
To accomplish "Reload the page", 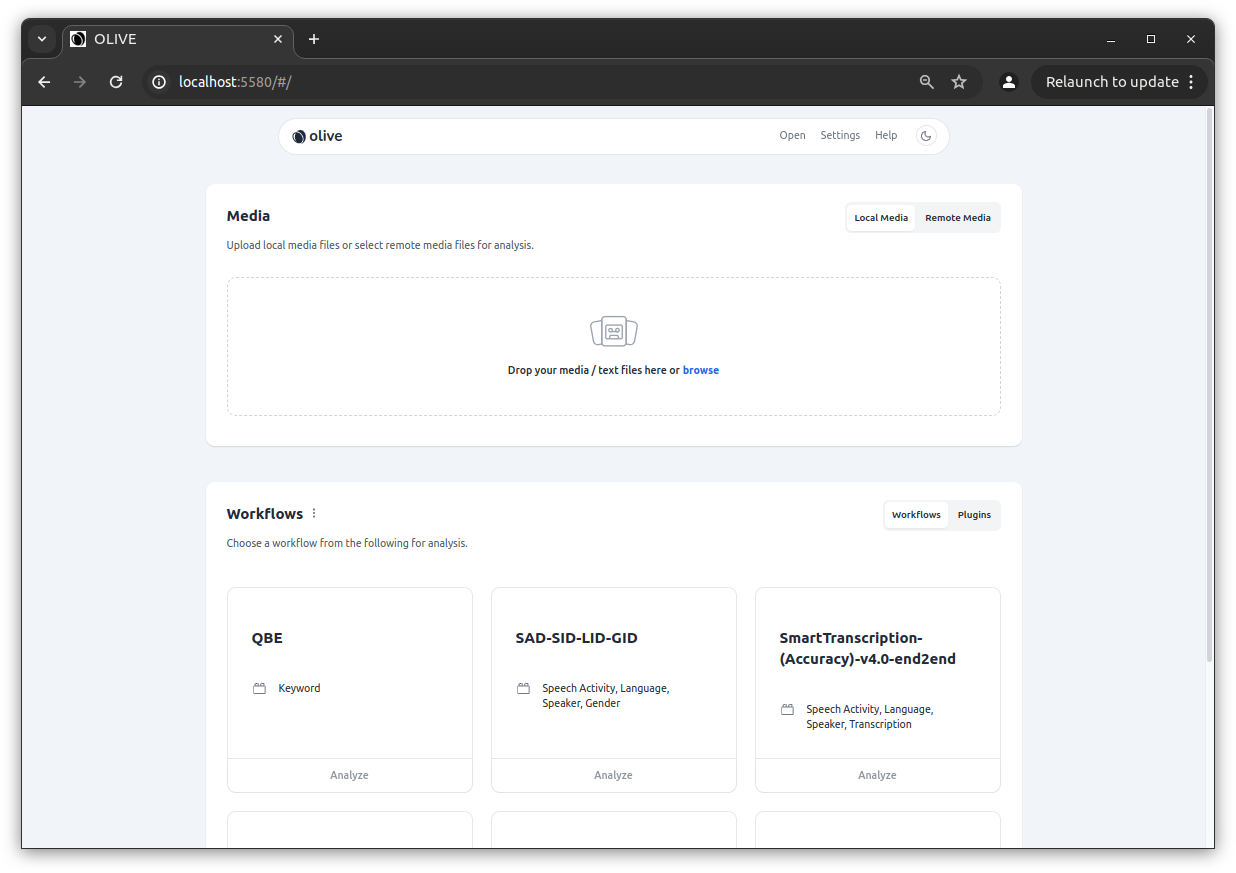I will tap(115, 82).
